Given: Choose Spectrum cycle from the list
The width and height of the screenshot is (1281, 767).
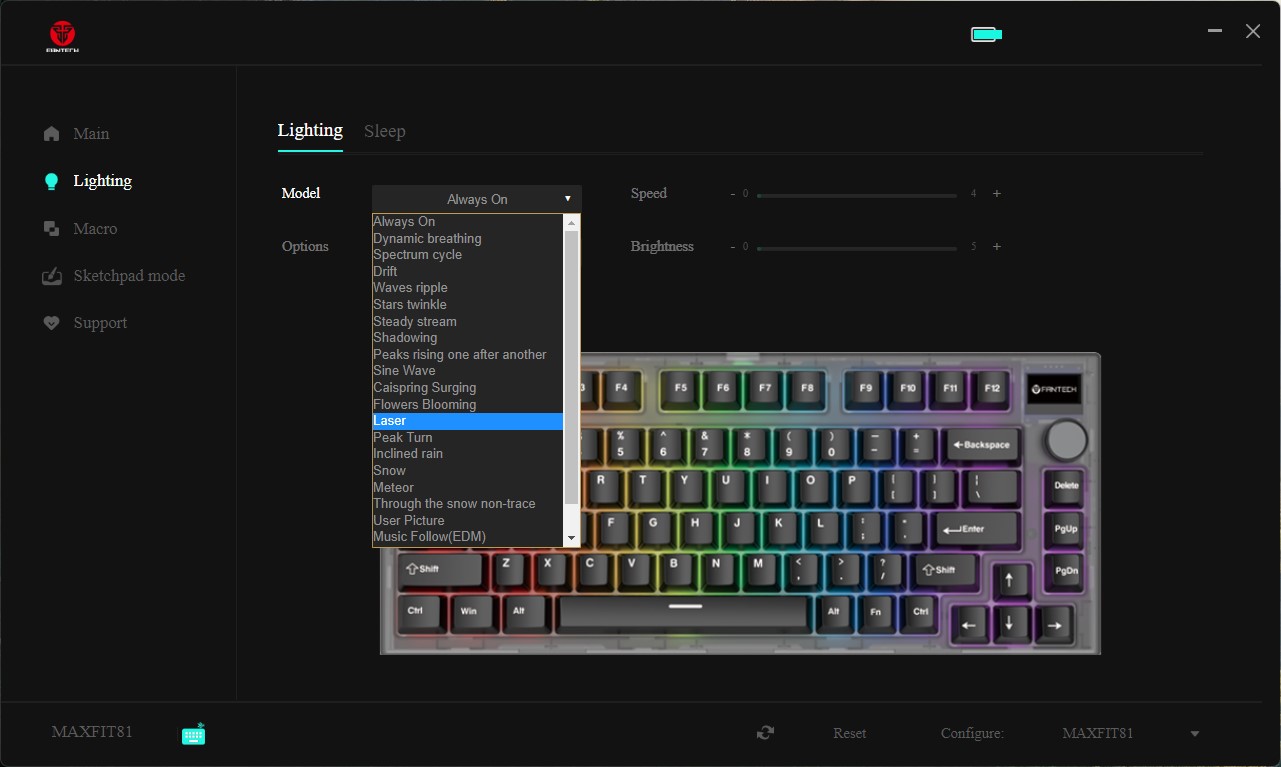Looking at the screenshot, I should coord(417,255).
